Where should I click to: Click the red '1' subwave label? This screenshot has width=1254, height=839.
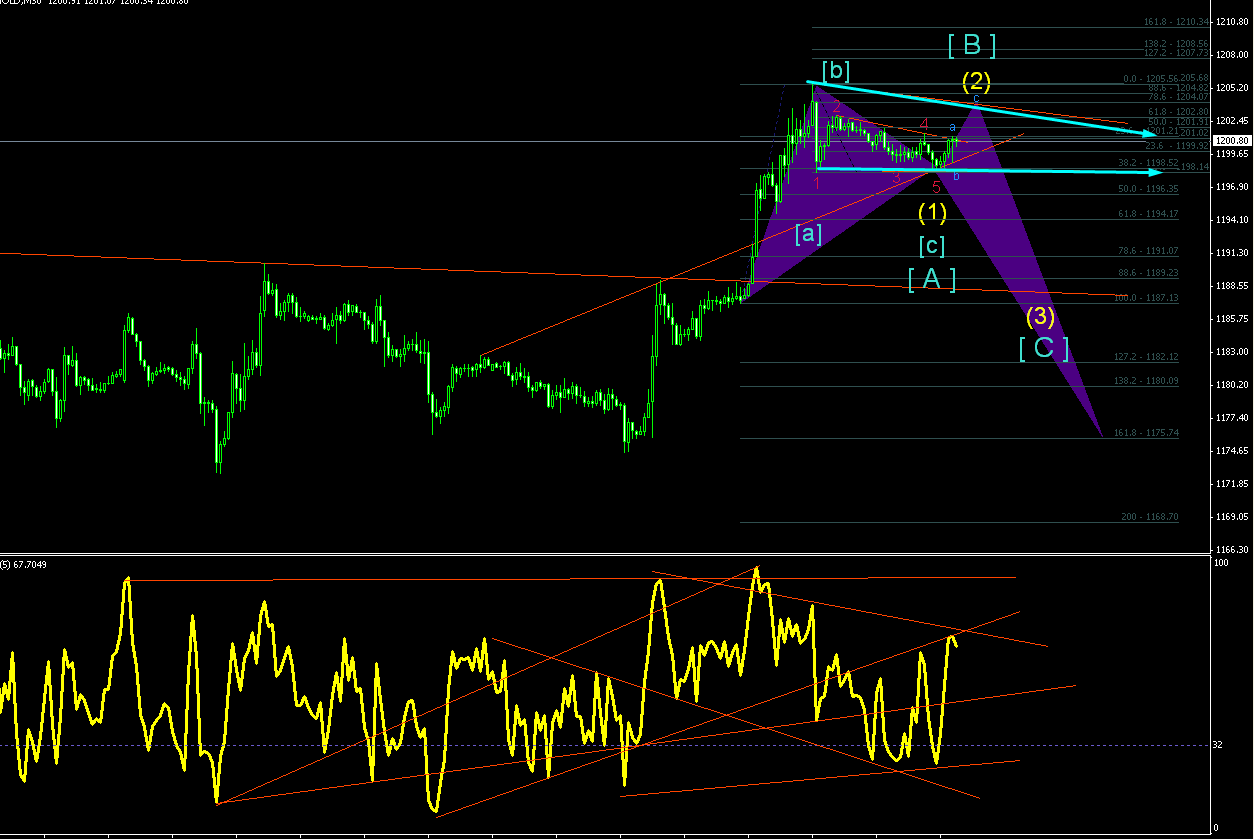[817, 184]
